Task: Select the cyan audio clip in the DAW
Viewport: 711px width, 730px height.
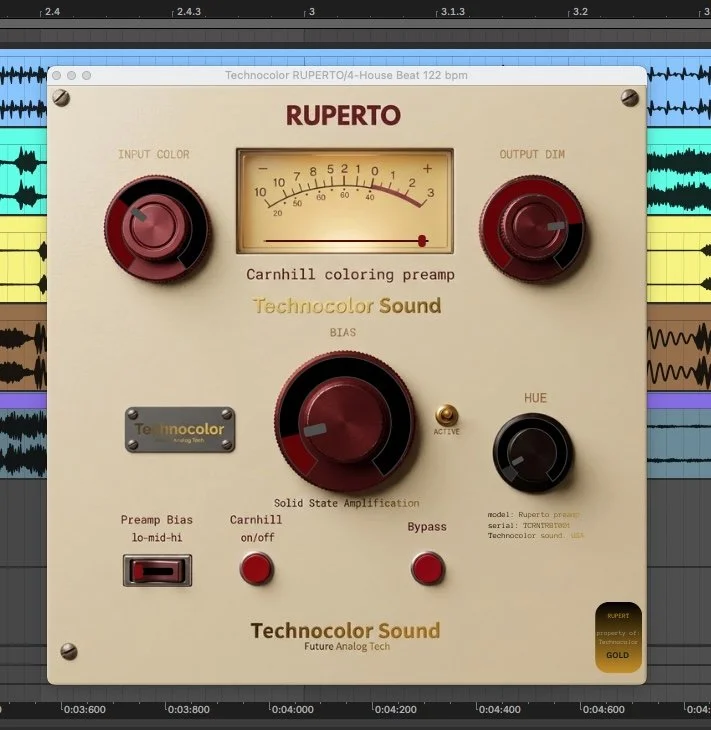Action: (23, 171)
